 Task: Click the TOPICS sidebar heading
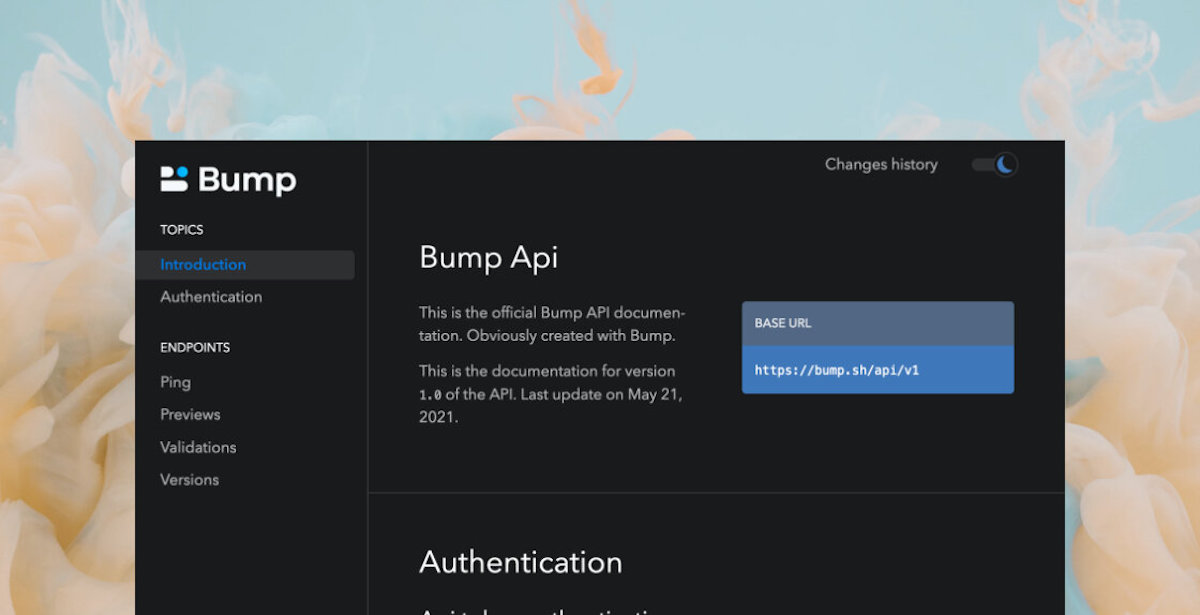(x=181, y=230)
